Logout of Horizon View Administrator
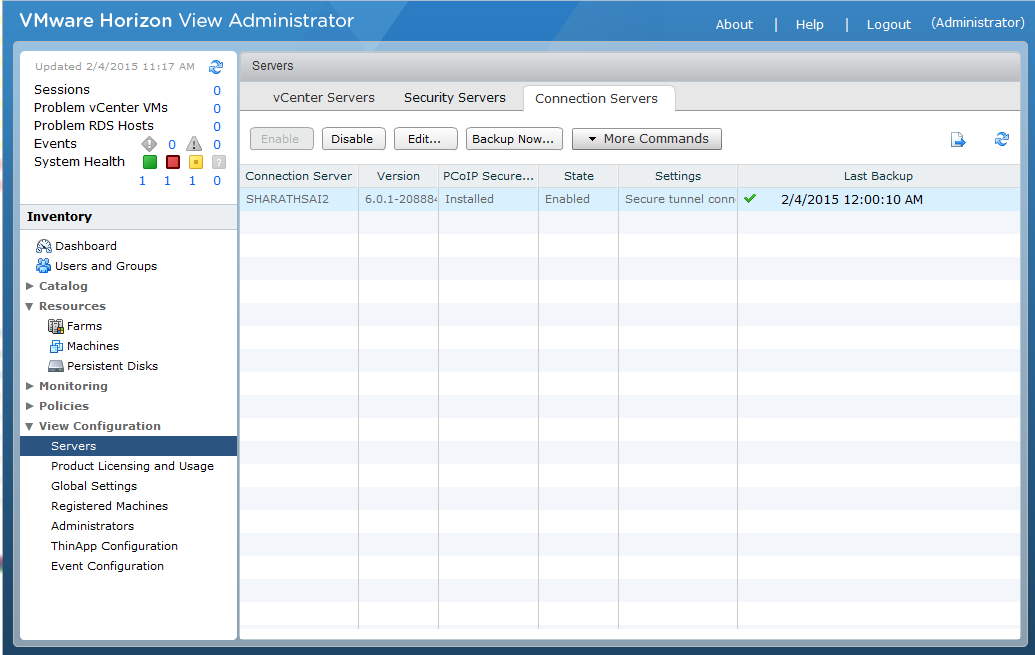1035x655 pixels. click(x=888, y=24)
